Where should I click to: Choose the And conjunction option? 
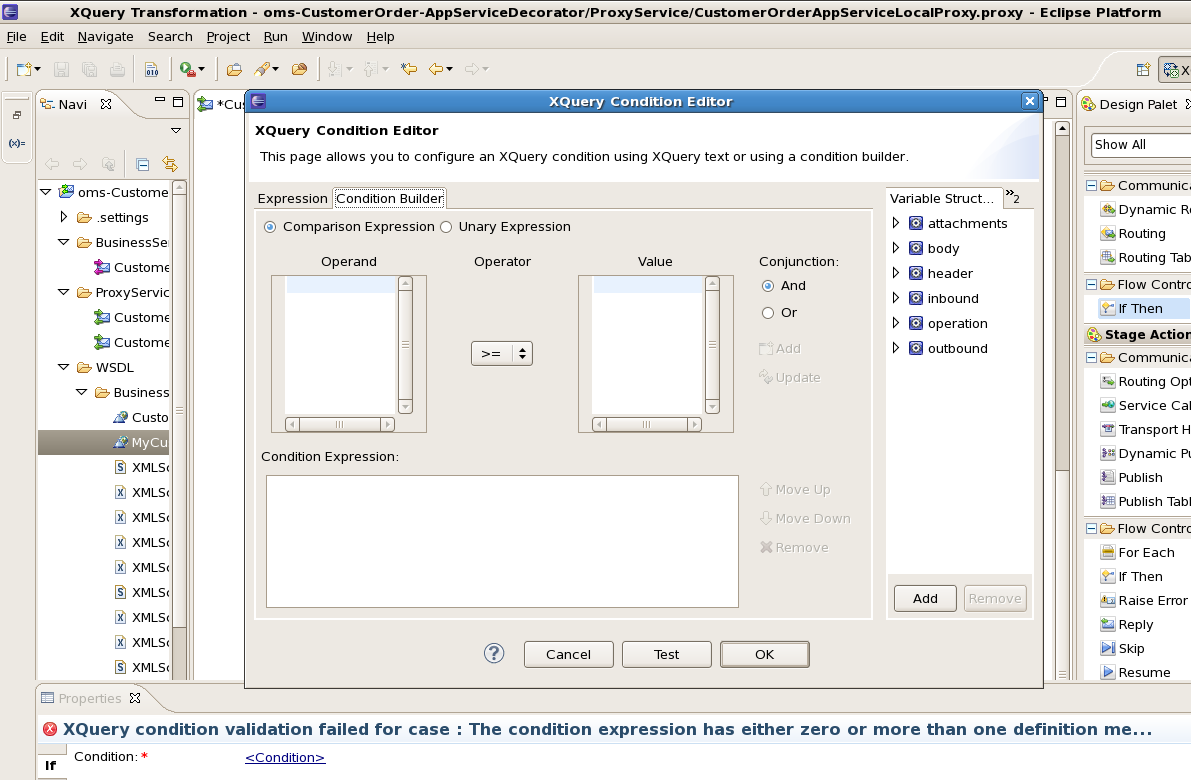tap(768, 286)
